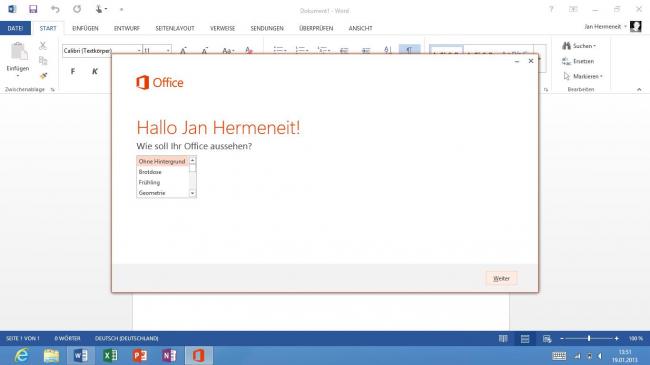650x365 pixels.
Task: Click the Word logo icon in title bar
Action: [x=12, y=9]
